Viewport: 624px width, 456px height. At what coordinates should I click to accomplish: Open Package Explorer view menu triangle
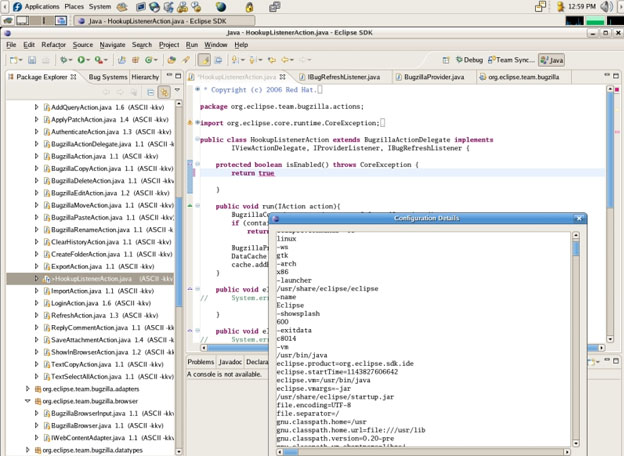177,90
